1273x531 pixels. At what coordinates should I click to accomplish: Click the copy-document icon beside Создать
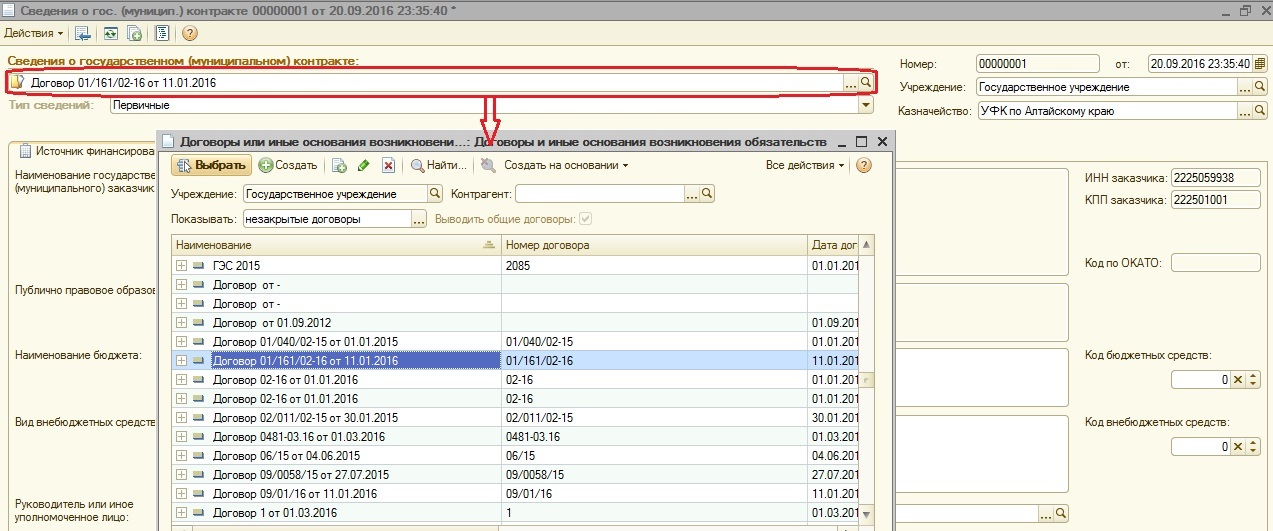point(339,165)
